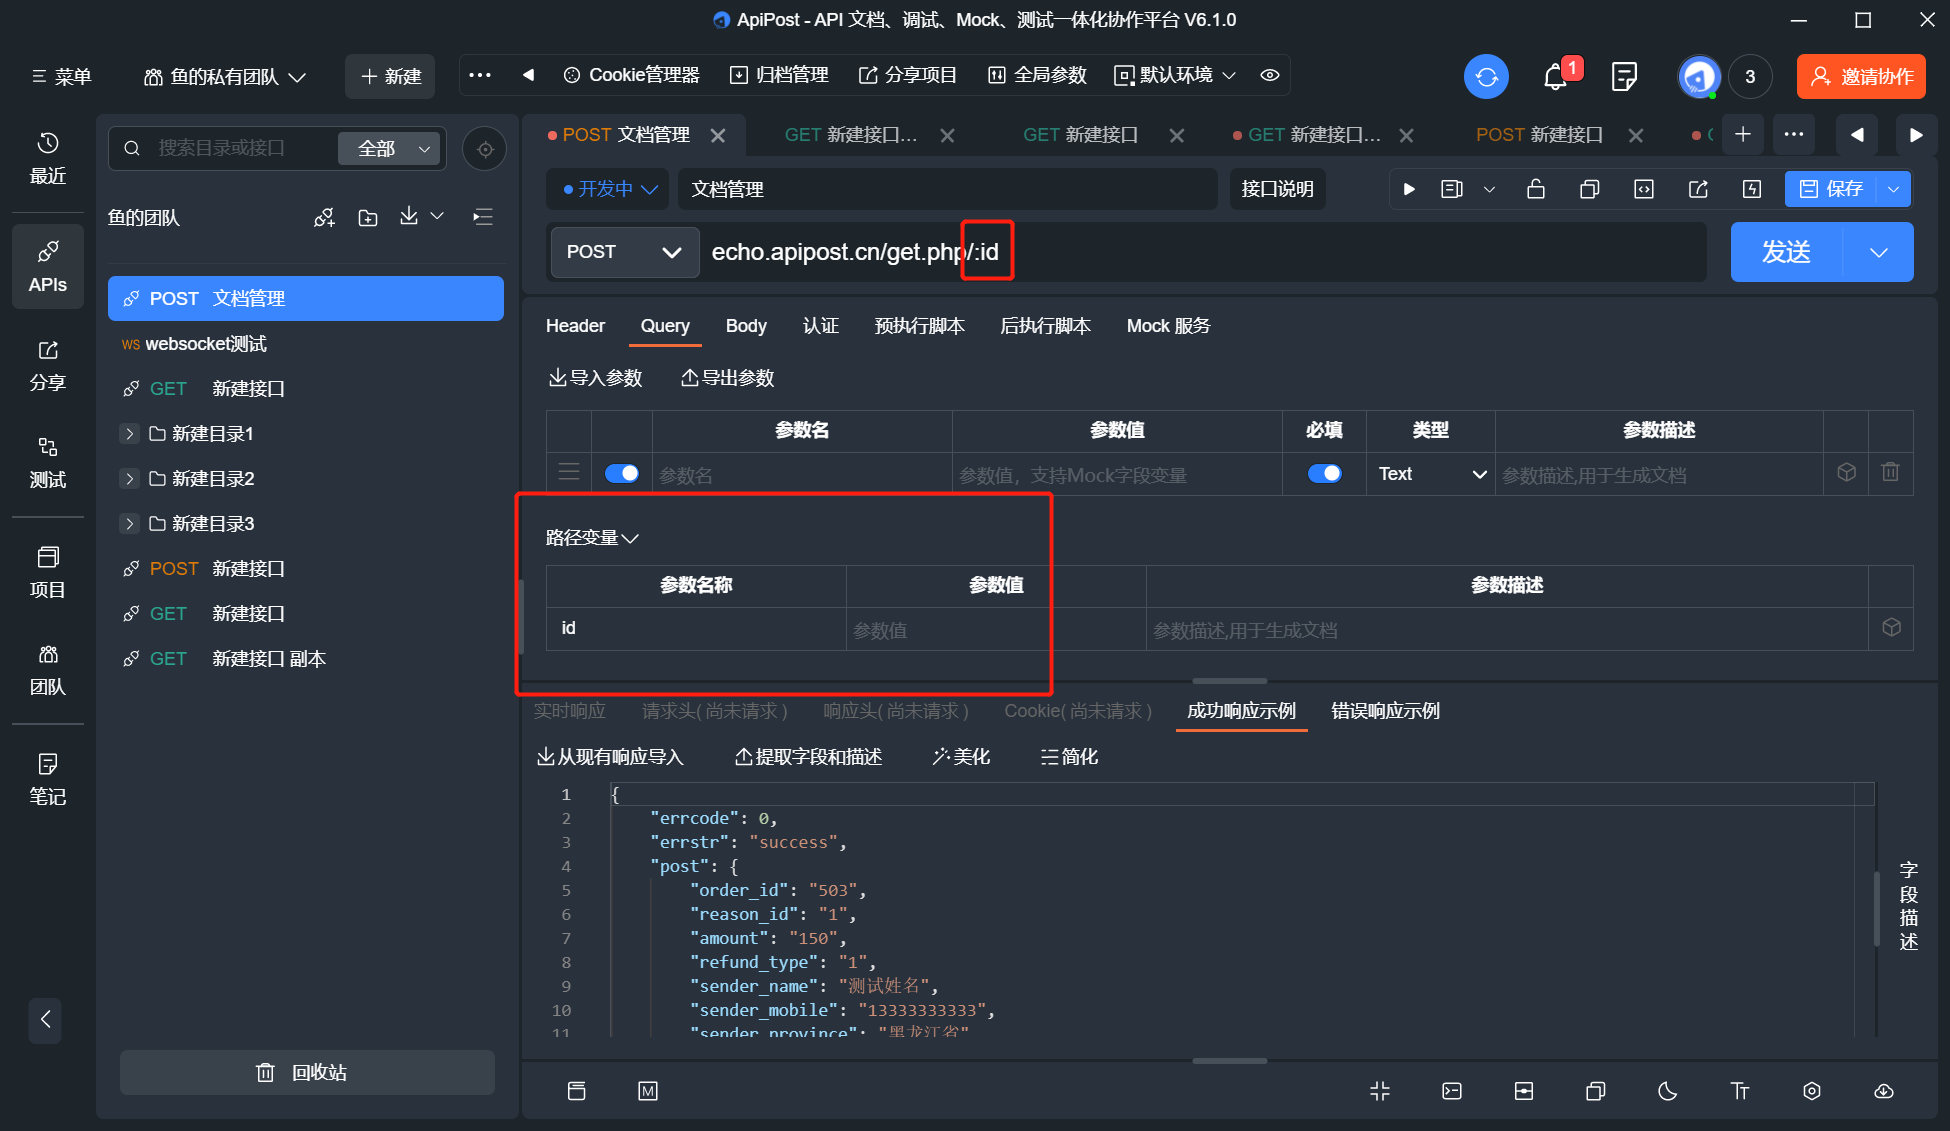1950x1131 pixels.
Task: Click the run play icon near 保存
Action: click(1409, 189)
